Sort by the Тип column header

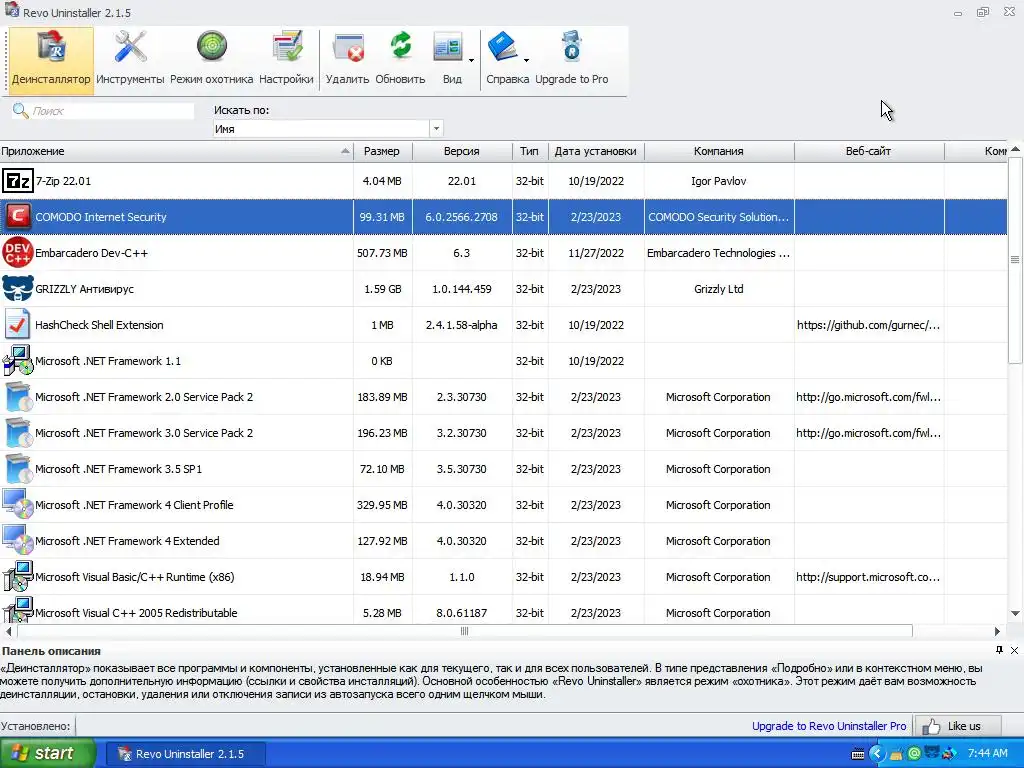(x=530, y=151)
